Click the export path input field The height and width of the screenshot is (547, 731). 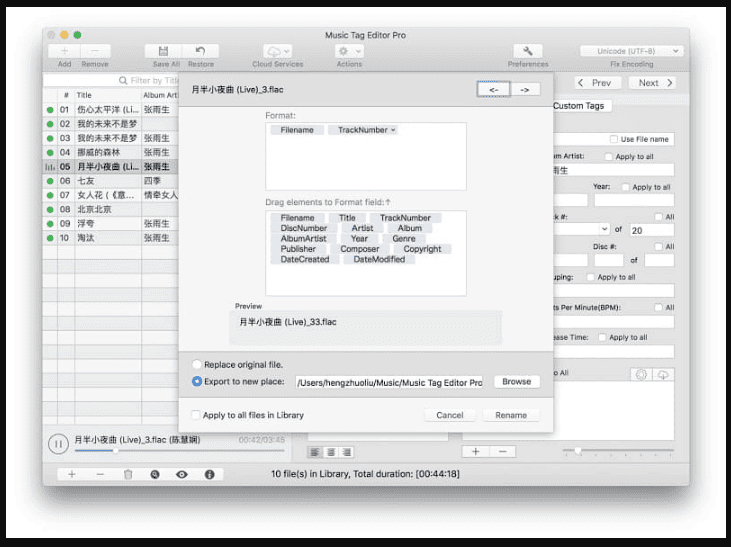(x=389, y=382)
